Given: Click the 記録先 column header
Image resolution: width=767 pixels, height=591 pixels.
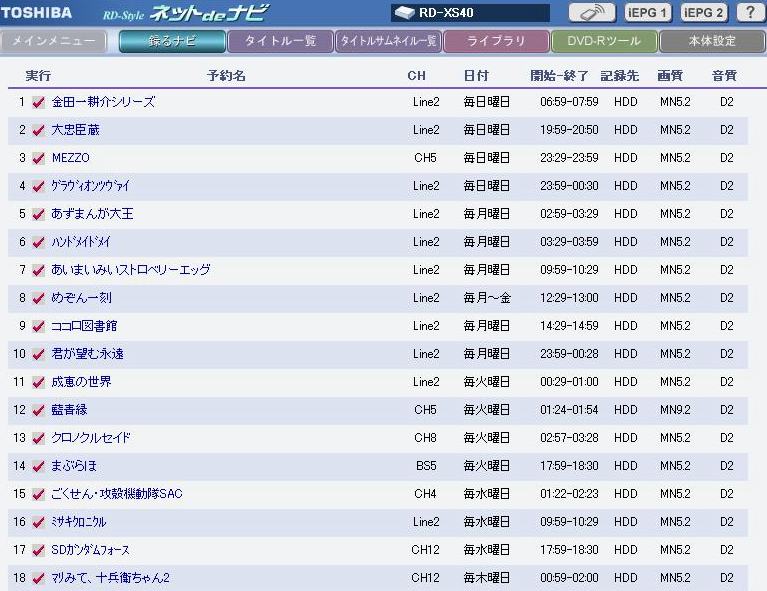Looking at the screenshot, I should tap(620, 76).
